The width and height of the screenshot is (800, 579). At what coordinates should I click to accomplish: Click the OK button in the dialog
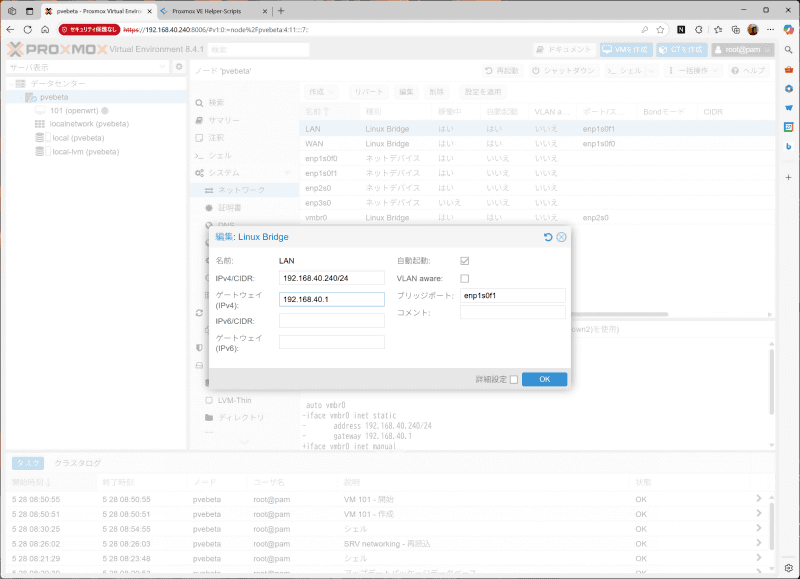point(544,379)
